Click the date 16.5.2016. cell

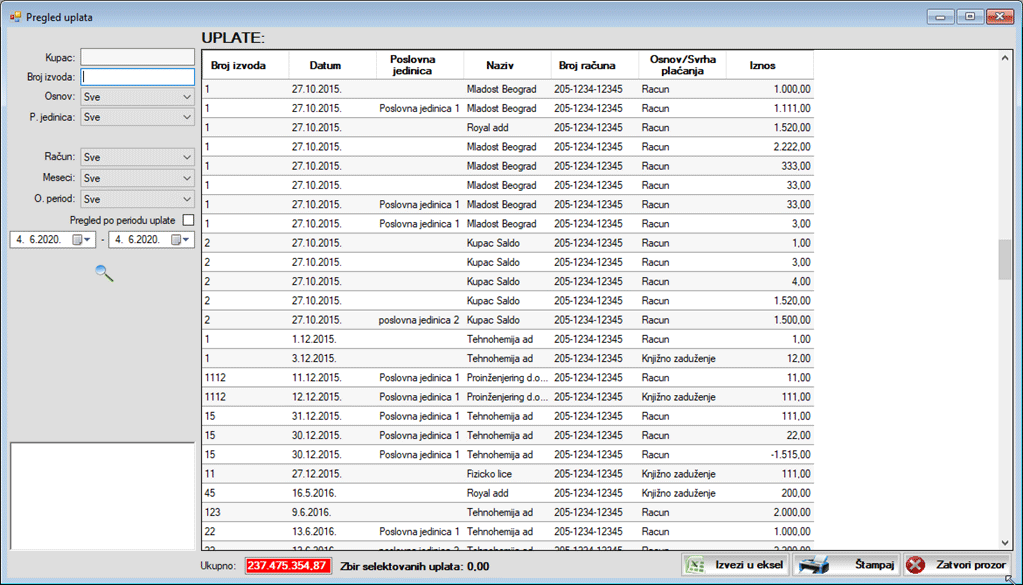(x=332, y=493)
